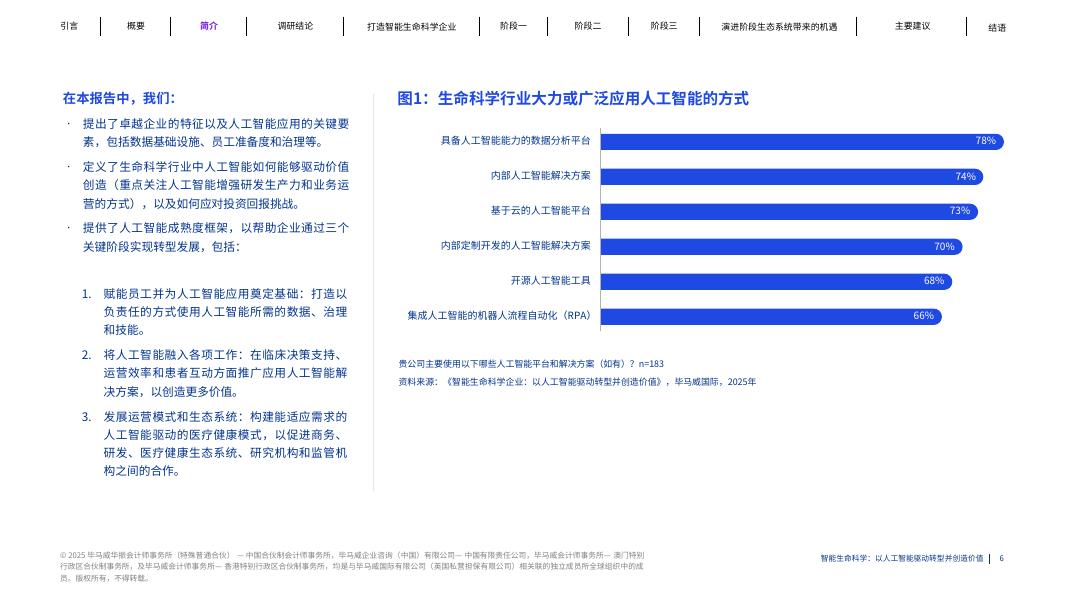
Task: Click the 开源人工智能工具 bar label
Action: [x=551, y=281]
